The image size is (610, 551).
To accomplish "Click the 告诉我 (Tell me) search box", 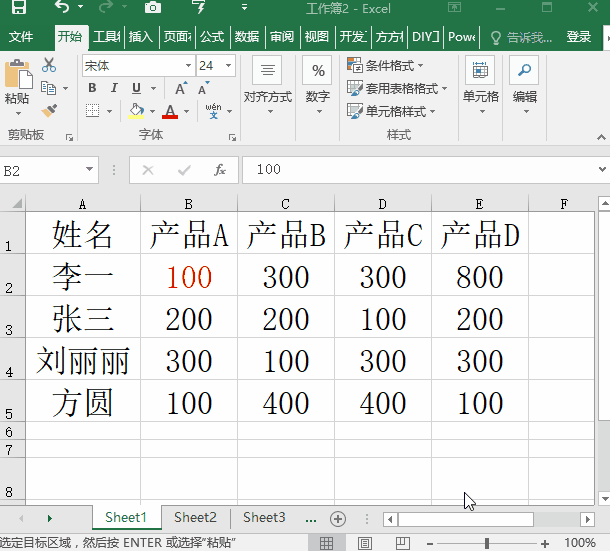I will coord(521,37).
